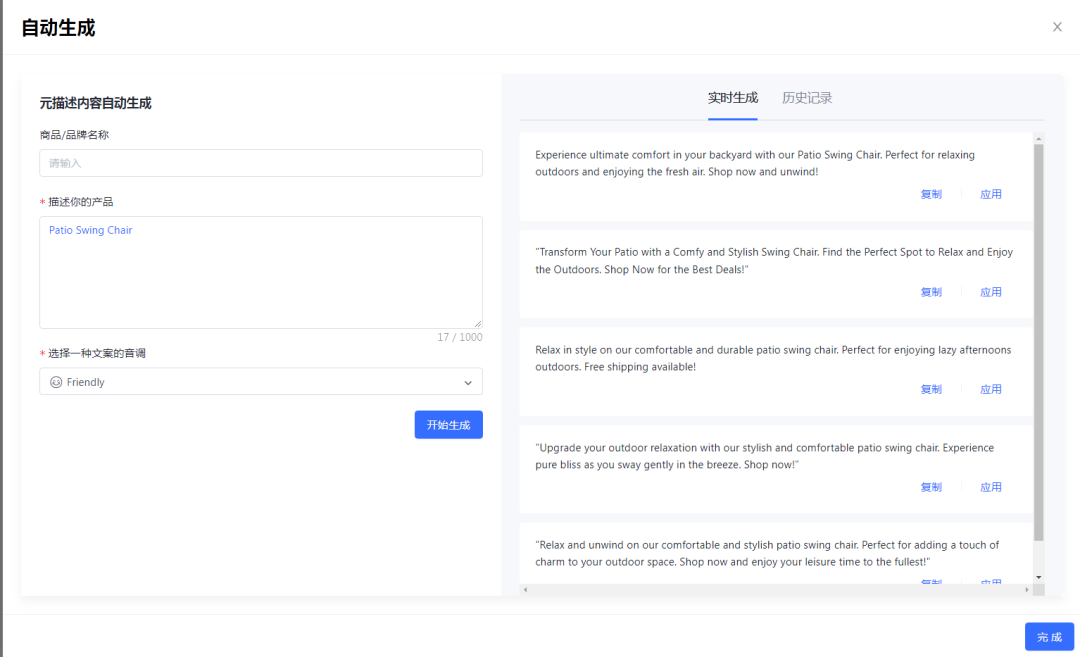The height and width of the screenshot is (657, 1080).
Task: Click the horizontal scrollbar right arrow in results
Action: point(1026,590)
